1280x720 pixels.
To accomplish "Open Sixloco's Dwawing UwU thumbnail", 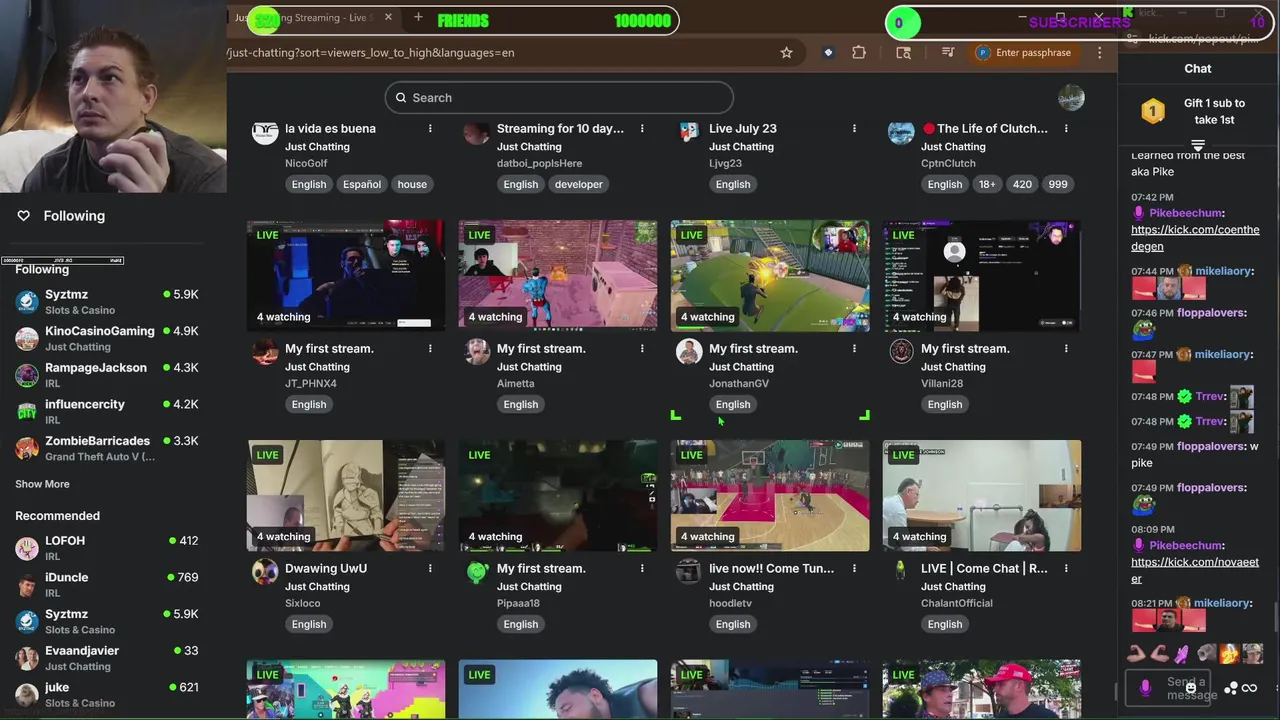I will click(x=346, y=495).
